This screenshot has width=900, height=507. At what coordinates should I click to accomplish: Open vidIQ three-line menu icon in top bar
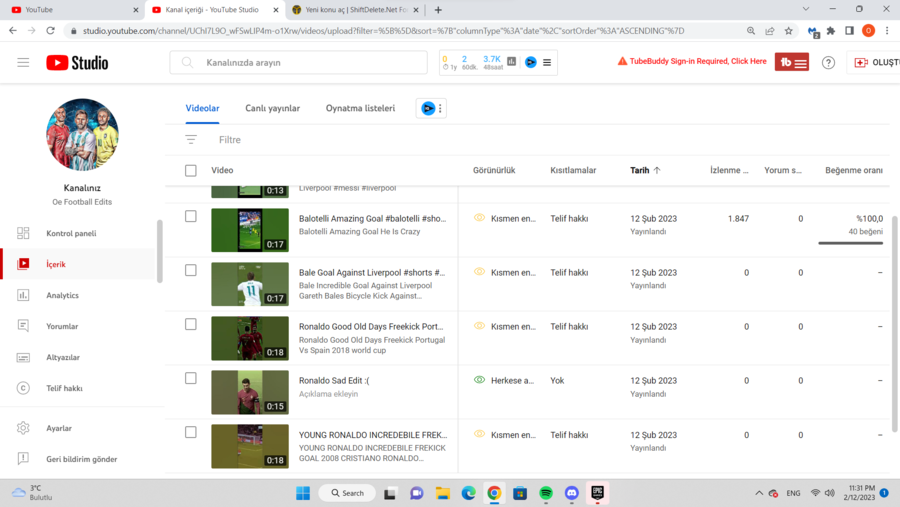547,62
